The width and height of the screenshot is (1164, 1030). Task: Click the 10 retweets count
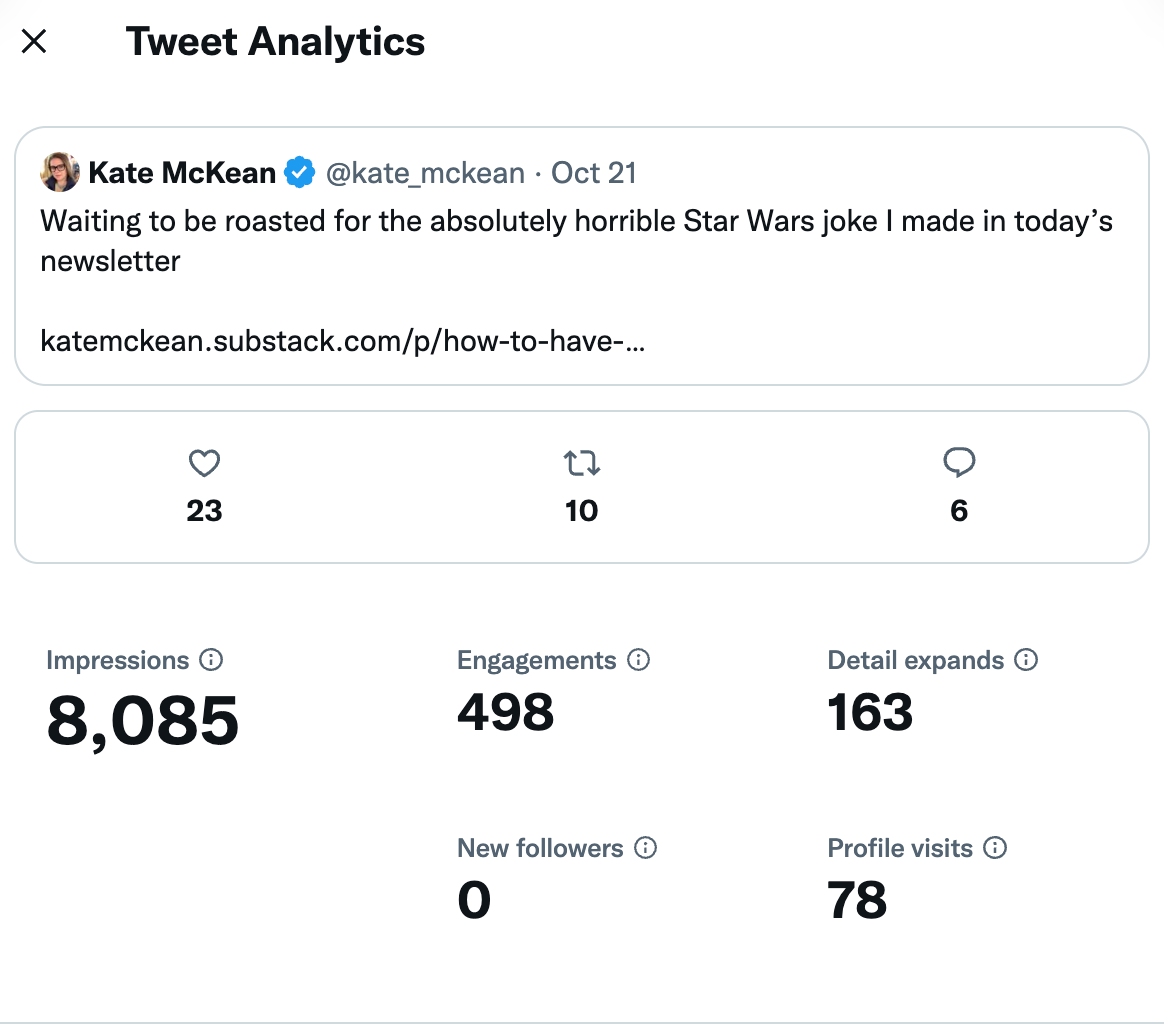click(x=581, y=511)
